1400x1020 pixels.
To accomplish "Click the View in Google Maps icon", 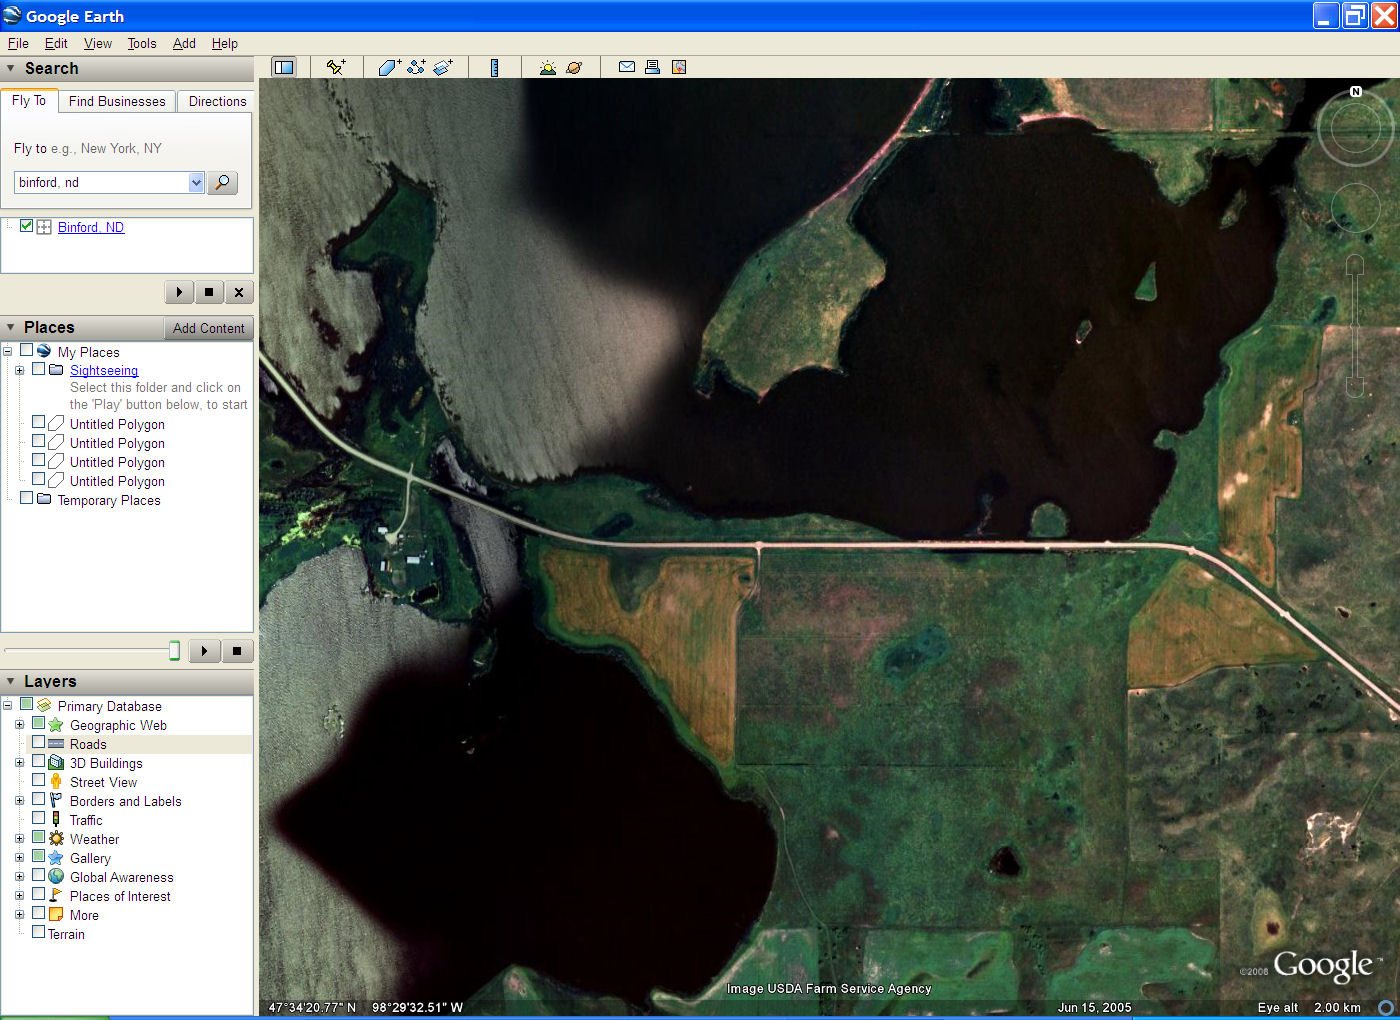I will (x=679, y=67).
